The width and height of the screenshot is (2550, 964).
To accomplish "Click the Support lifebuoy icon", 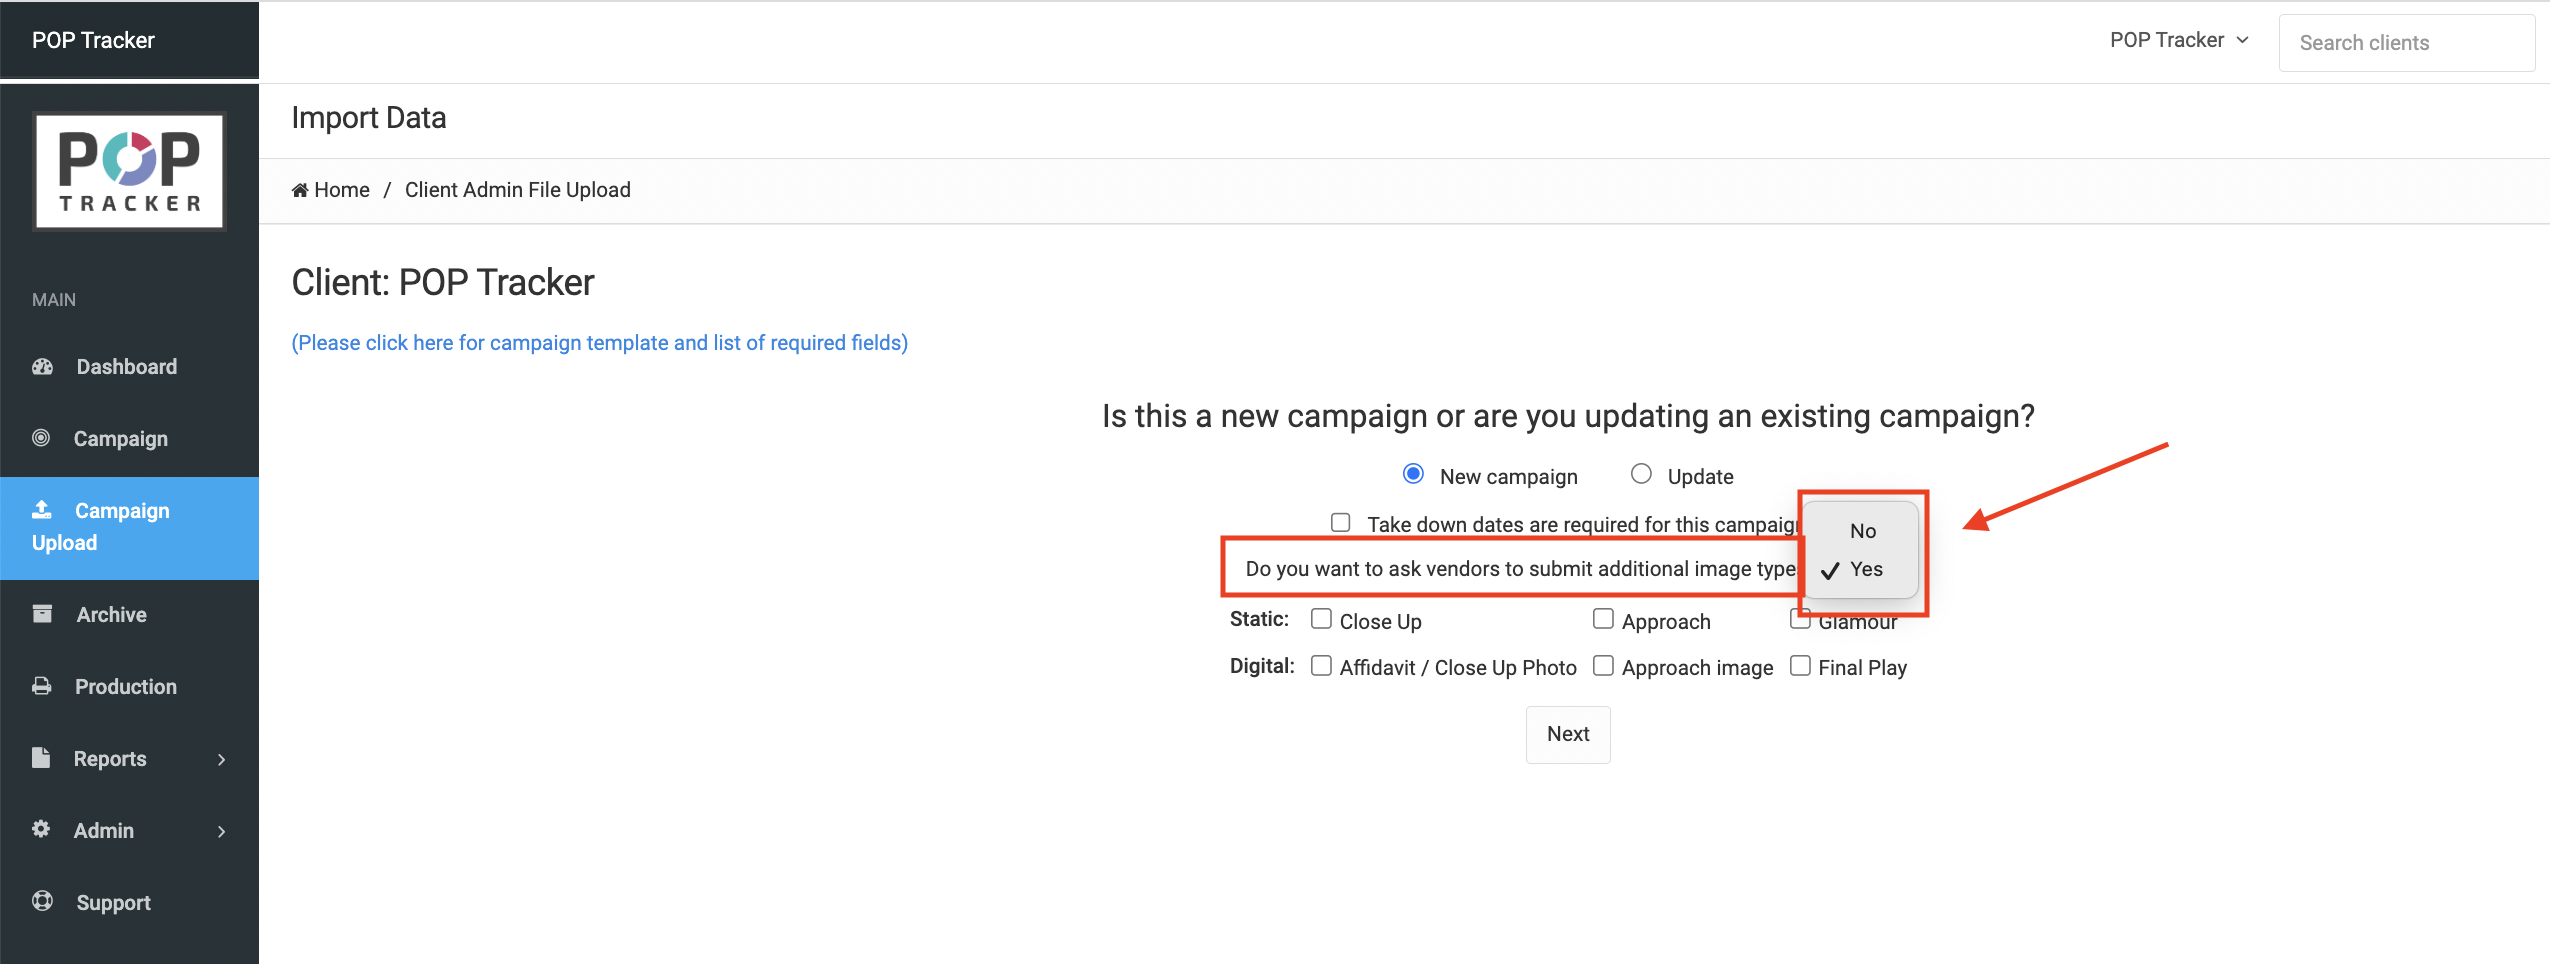I will point(42,901).
